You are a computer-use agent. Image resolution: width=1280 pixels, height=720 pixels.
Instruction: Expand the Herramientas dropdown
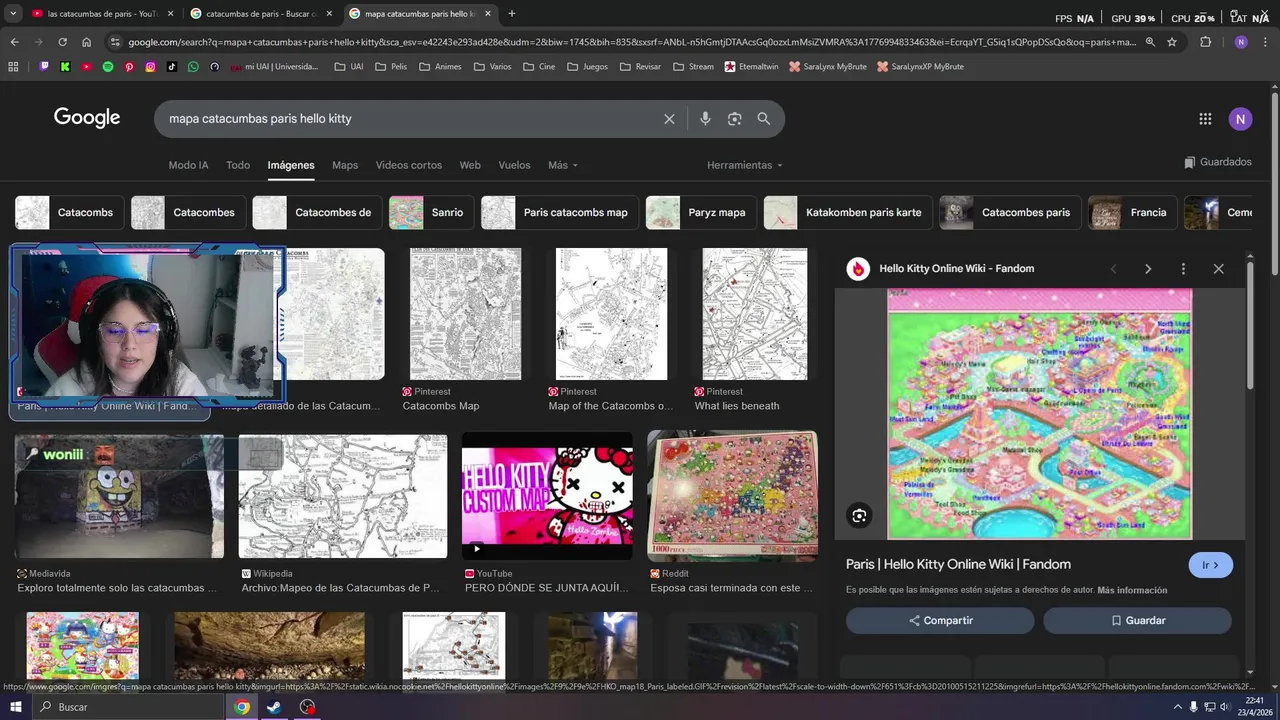click(x=744, y=165)
